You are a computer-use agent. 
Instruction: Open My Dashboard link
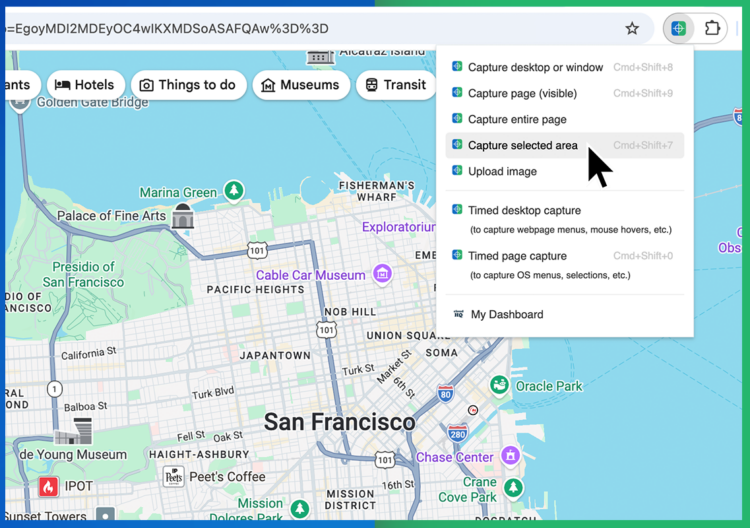coord(506,314)
